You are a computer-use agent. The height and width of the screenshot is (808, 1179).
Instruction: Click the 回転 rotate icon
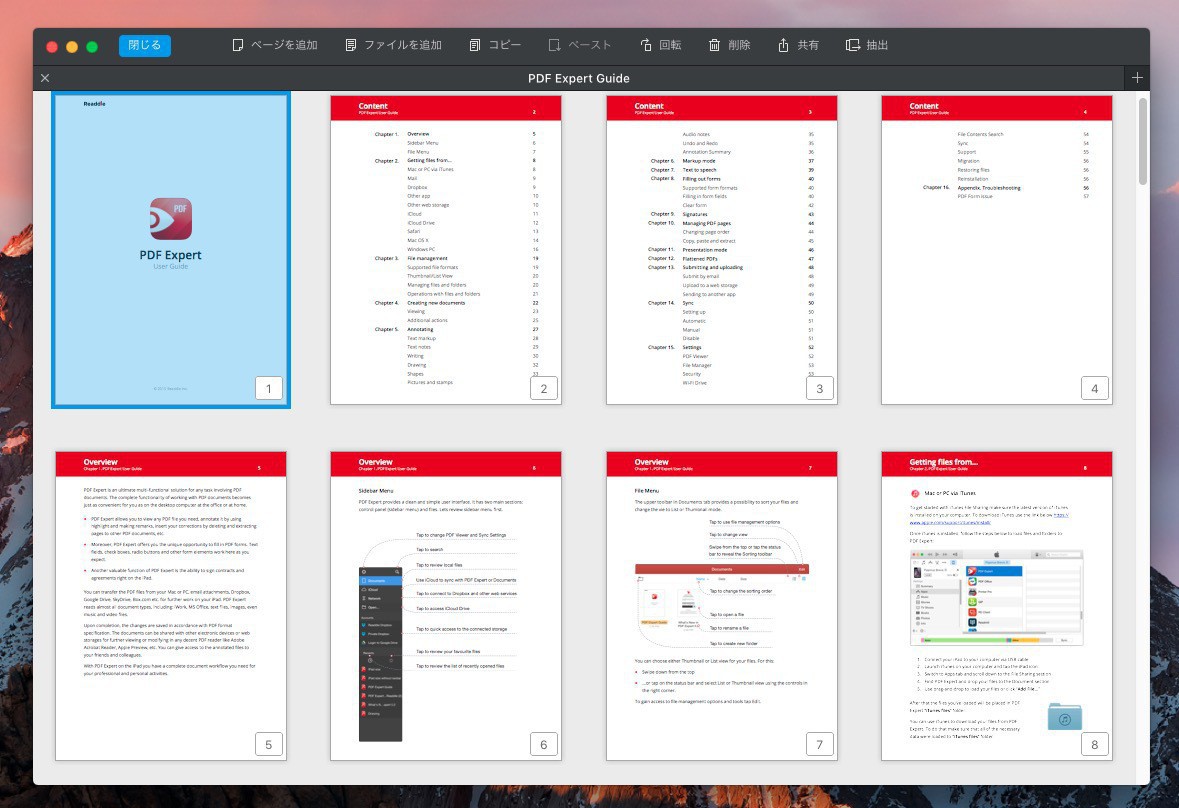[x=645, y=45]
